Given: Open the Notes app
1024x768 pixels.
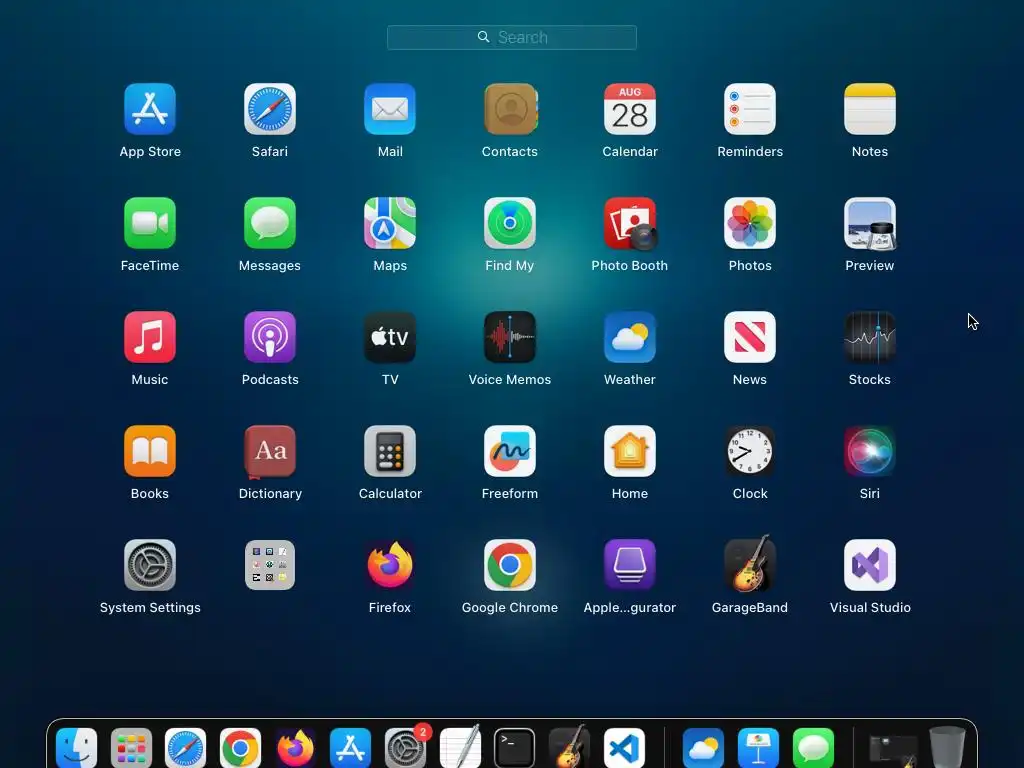Looking at the screenshot, I should coord(870,109).
